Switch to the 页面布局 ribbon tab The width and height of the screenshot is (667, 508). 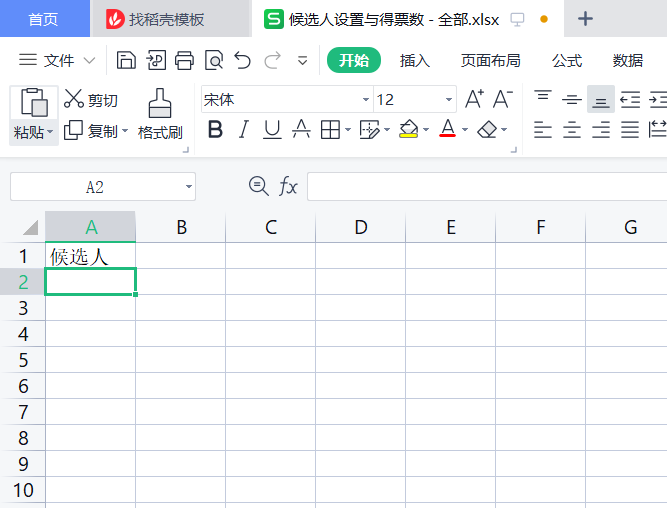pos(490,60)
